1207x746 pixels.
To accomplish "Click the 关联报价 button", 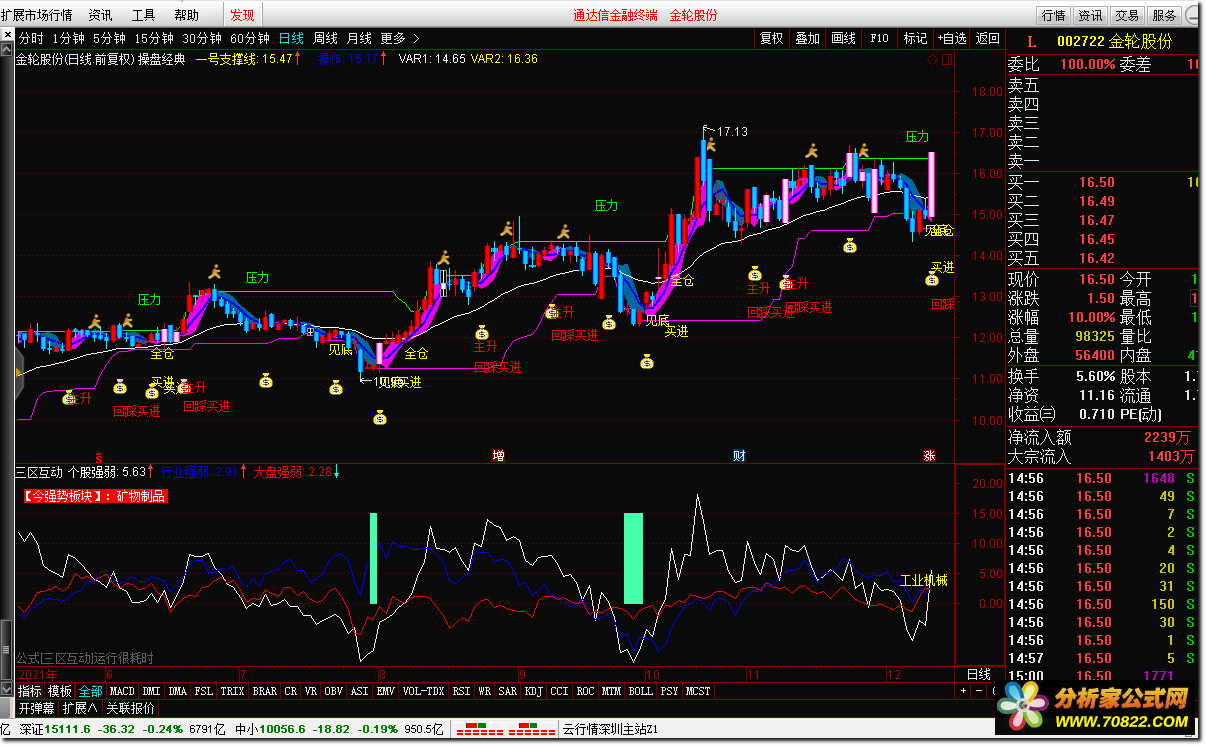I will click(x=131, y=708).
